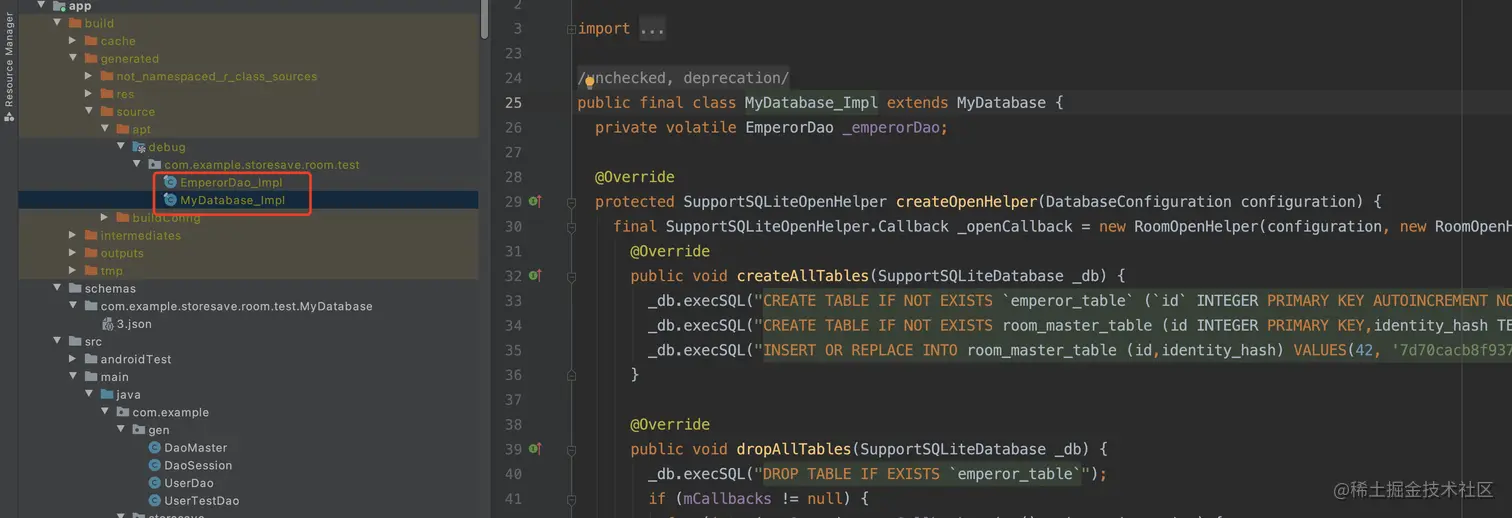Click the 3.json file icon
This screenshot has height=518, width=1512.
click(107, 324)
